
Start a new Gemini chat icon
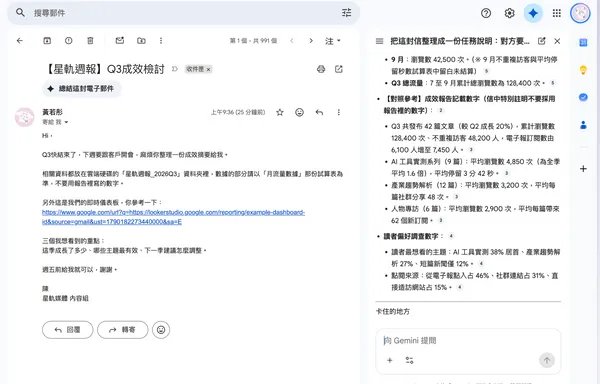click(x=541, y=41)
